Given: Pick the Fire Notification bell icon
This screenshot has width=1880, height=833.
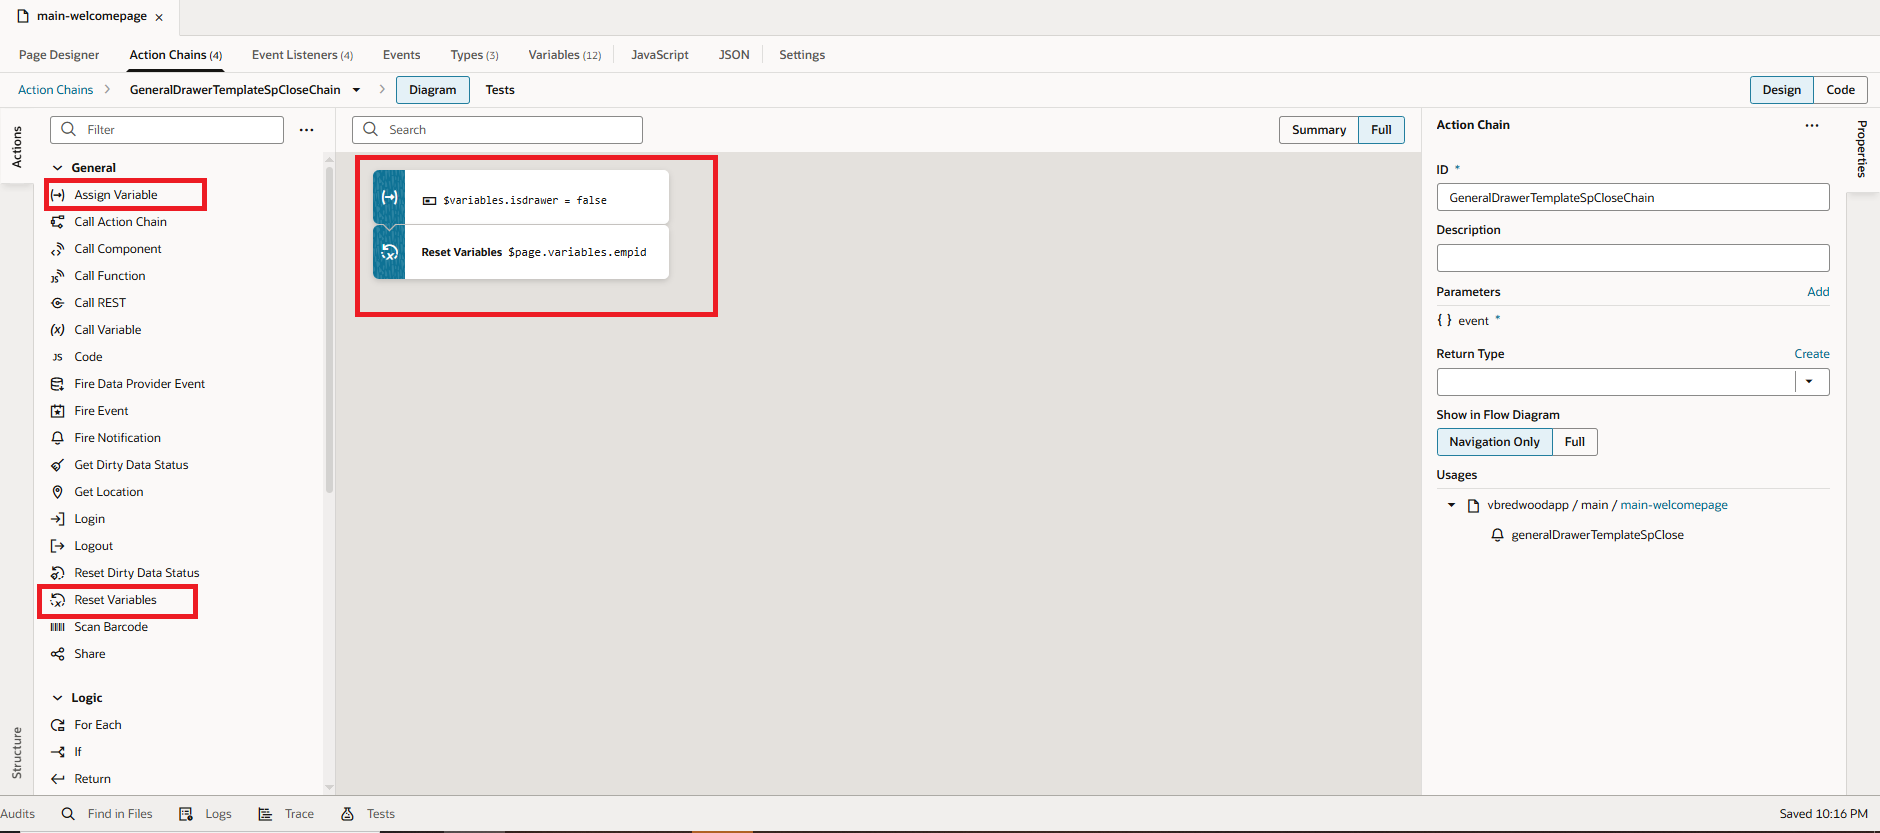Looking at the screenshot, I should (x=58, y=438).
